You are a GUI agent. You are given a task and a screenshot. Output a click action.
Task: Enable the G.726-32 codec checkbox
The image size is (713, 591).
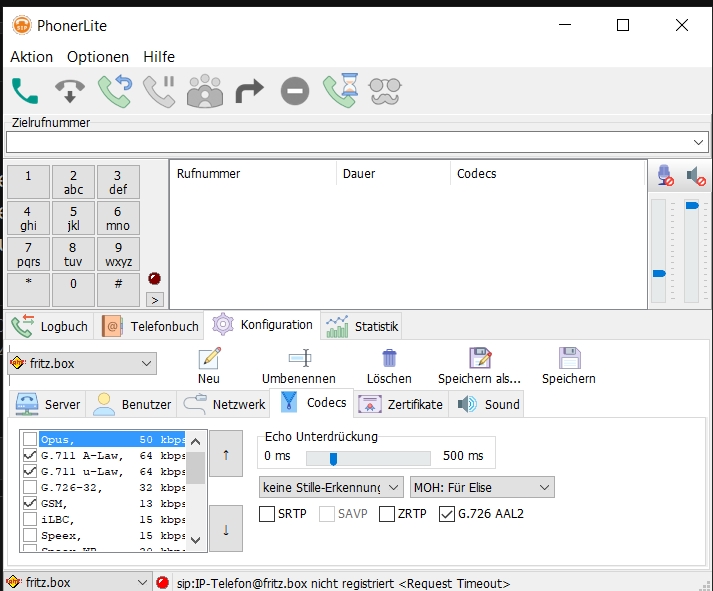click(30, 487)
